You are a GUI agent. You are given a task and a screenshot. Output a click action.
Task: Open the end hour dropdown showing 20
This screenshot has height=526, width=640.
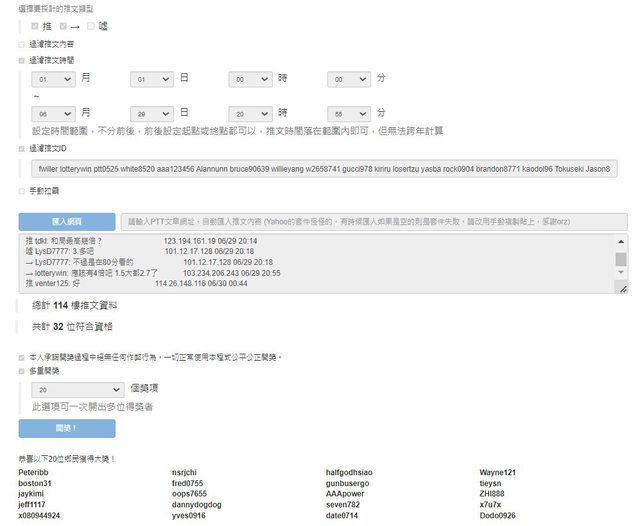point(249,113)
